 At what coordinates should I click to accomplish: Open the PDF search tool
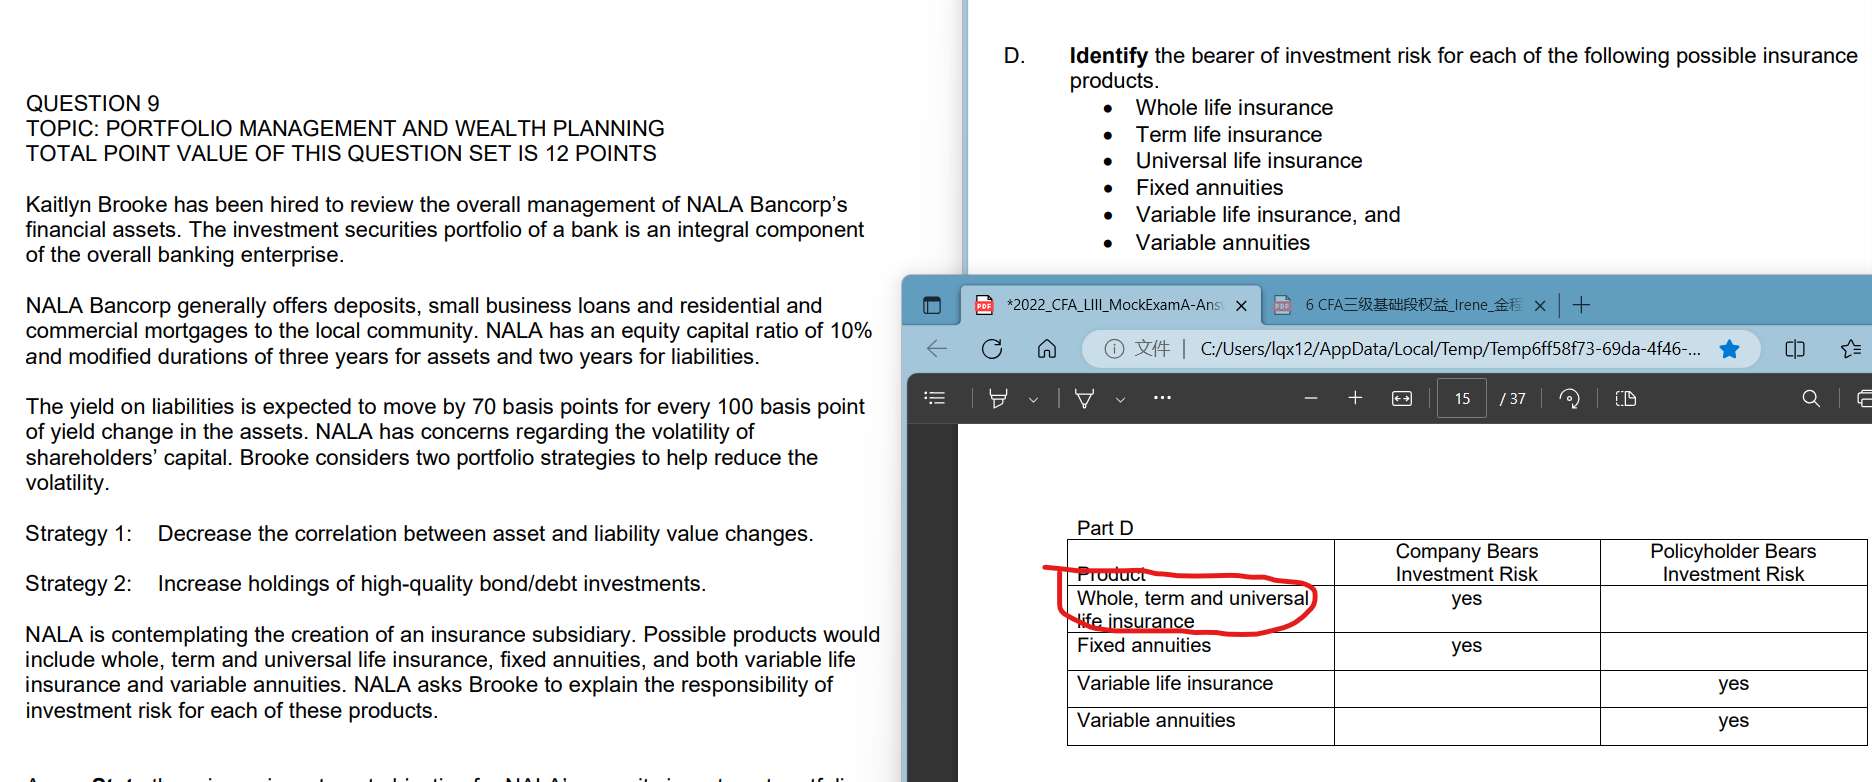point(1810,398)
